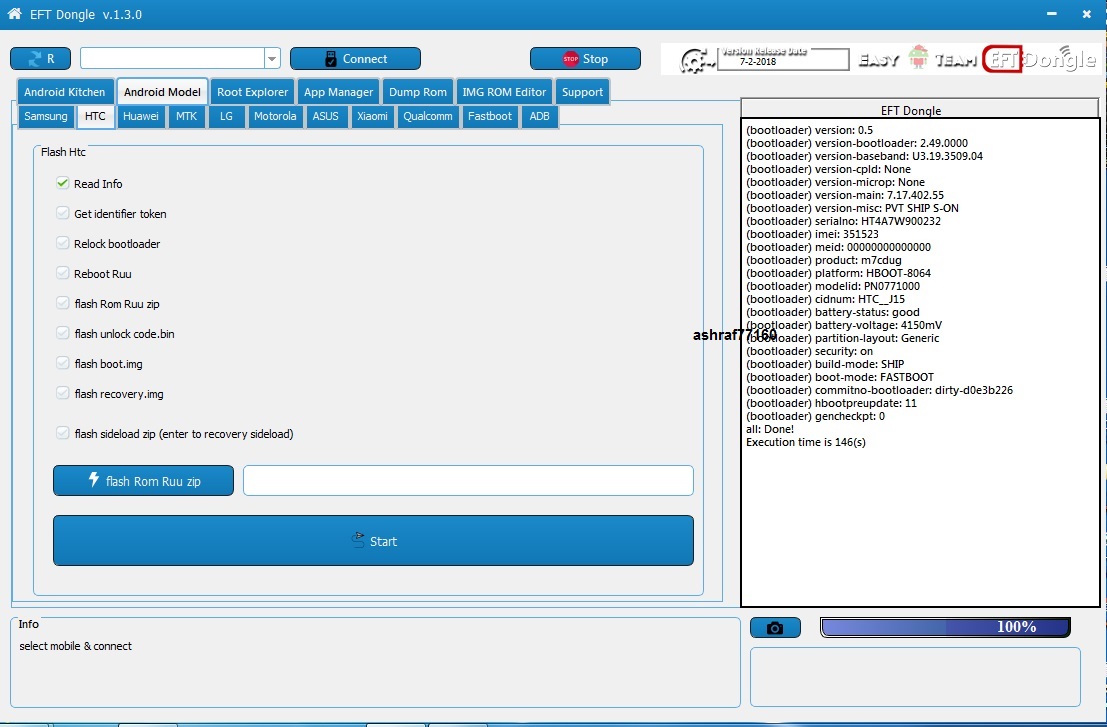Click the home icon in title bar
Screen dimensions: 1107x727
[14, 13]
